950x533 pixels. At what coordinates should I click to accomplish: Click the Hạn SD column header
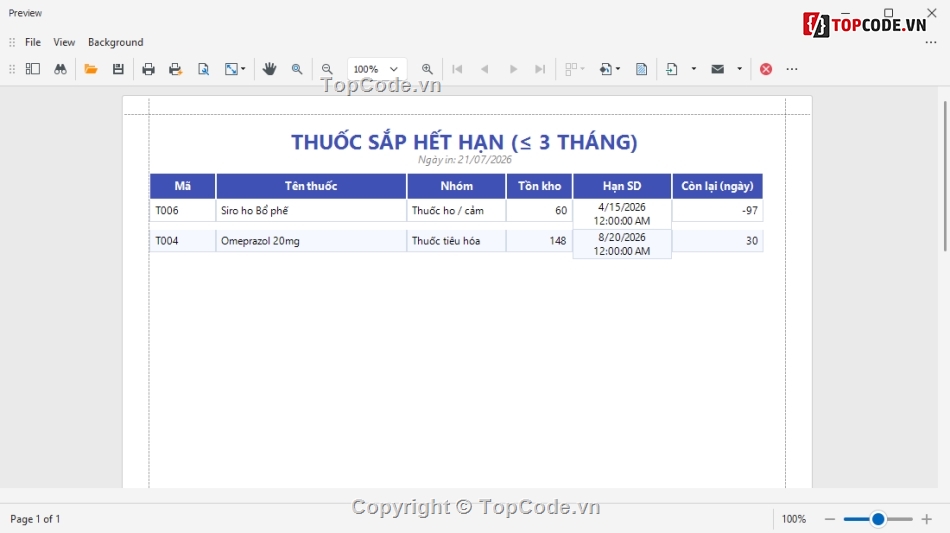coord(622,186)
